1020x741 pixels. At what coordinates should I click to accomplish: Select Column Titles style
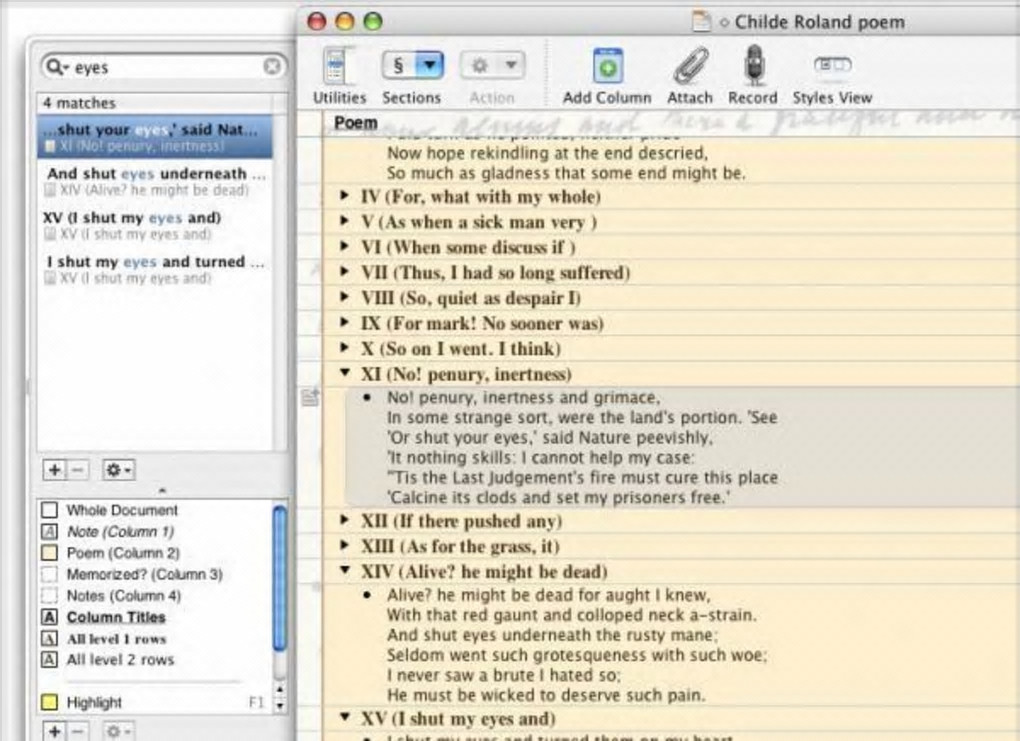point(116,617)
